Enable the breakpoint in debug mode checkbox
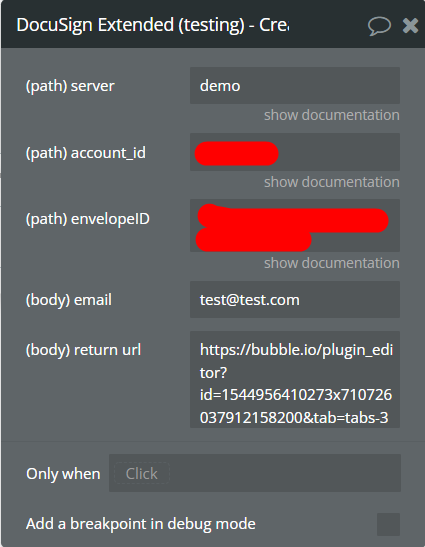Viewport: 425px width, 547px height. [x=388, y=524]
